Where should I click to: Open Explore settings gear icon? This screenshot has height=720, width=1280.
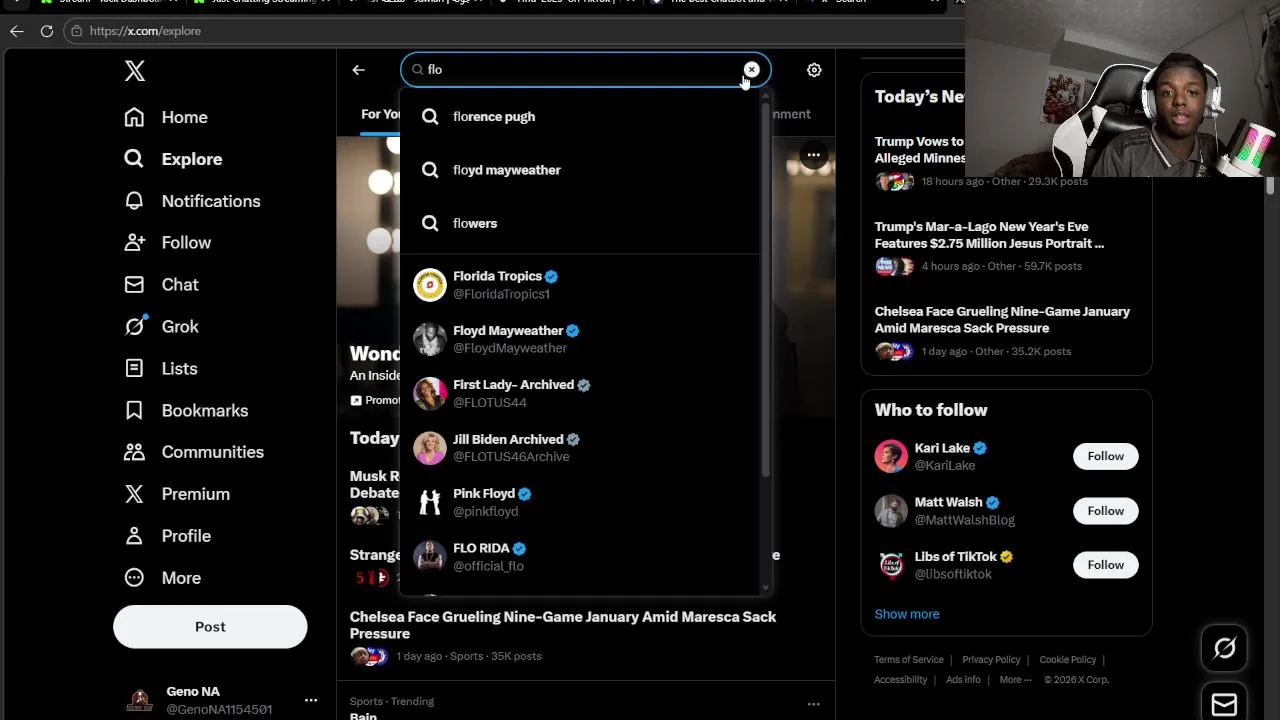point(814,70)
